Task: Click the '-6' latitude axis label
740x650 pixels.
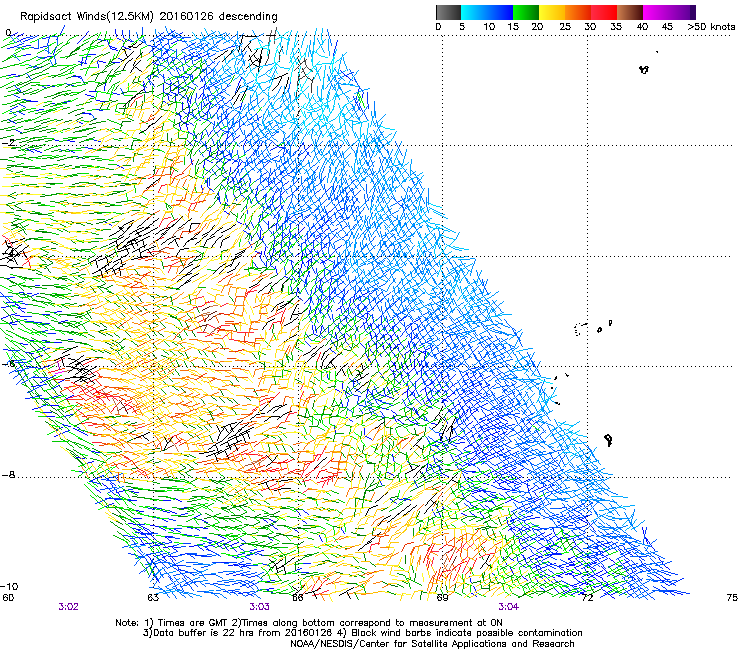Action: 9,363
